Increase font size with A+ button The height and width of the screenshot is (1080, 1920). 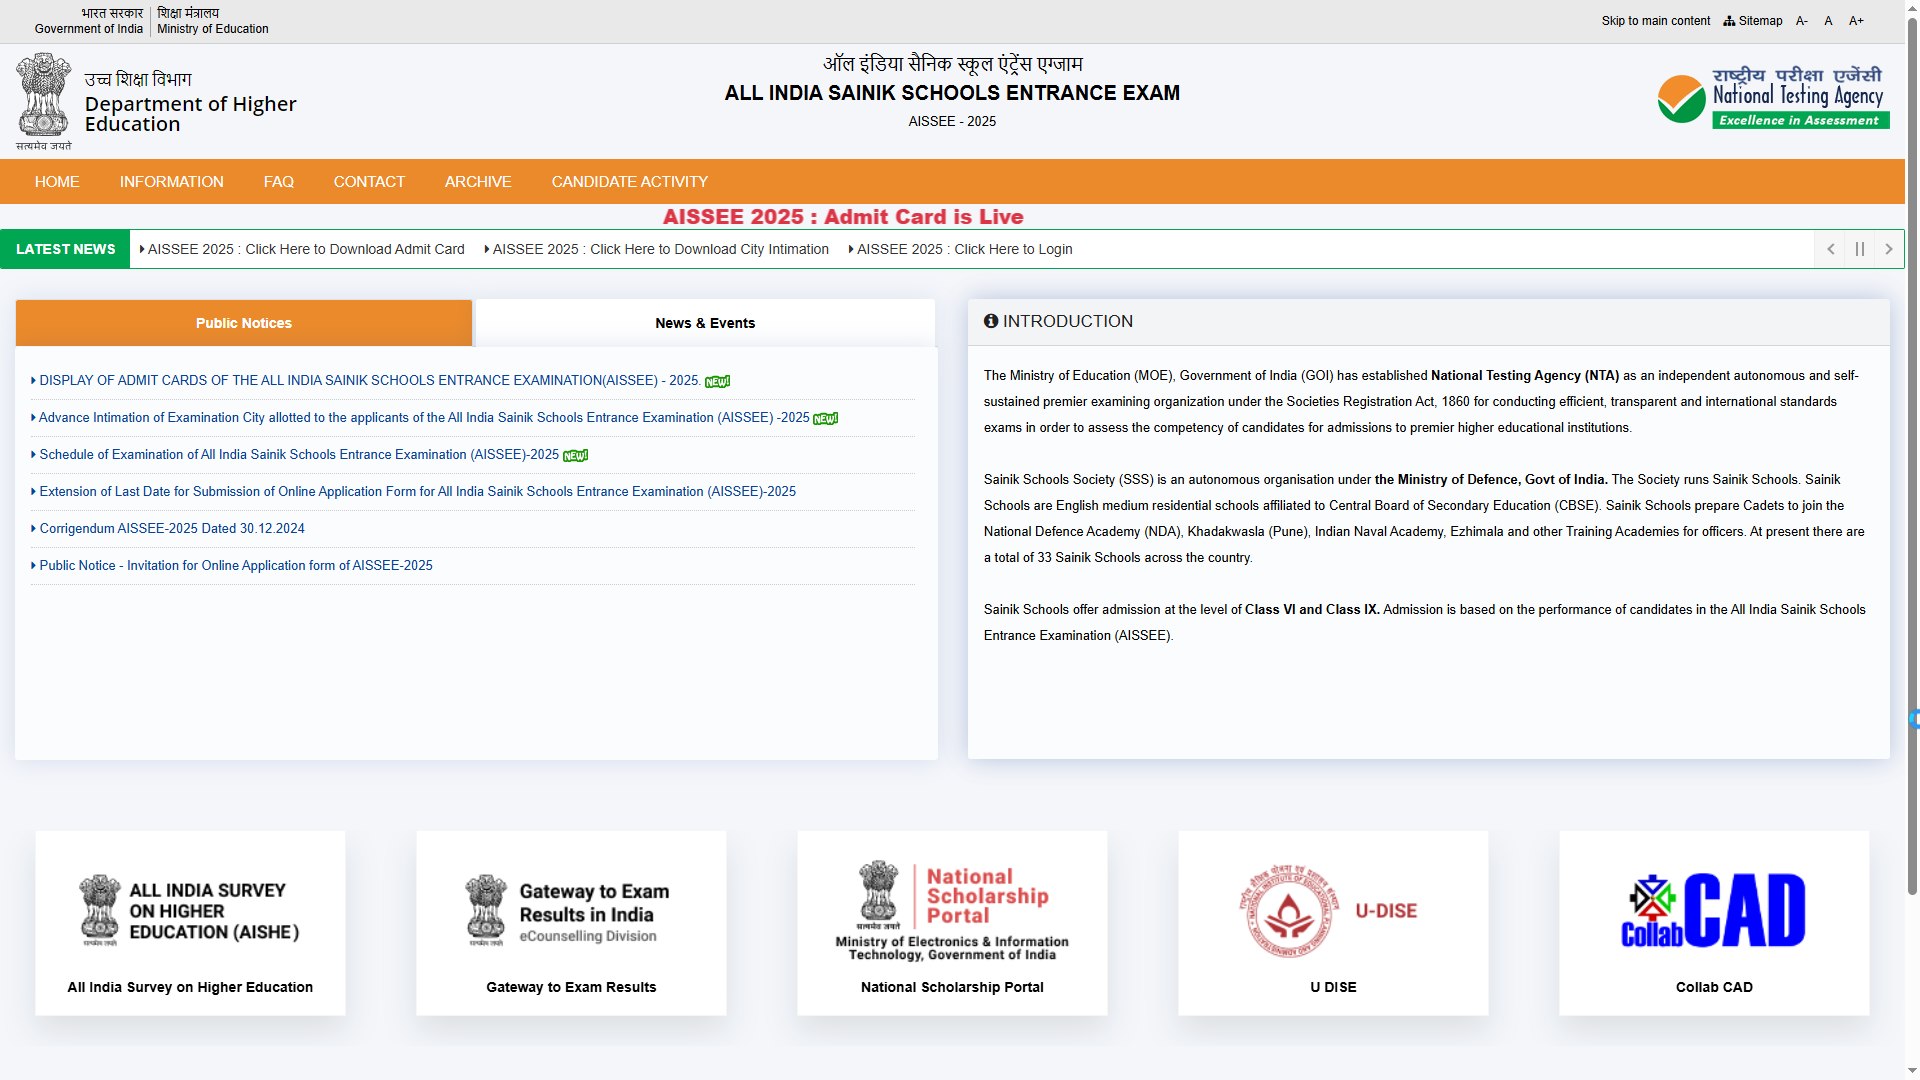pyautogui.click(x=1856, y=21)
